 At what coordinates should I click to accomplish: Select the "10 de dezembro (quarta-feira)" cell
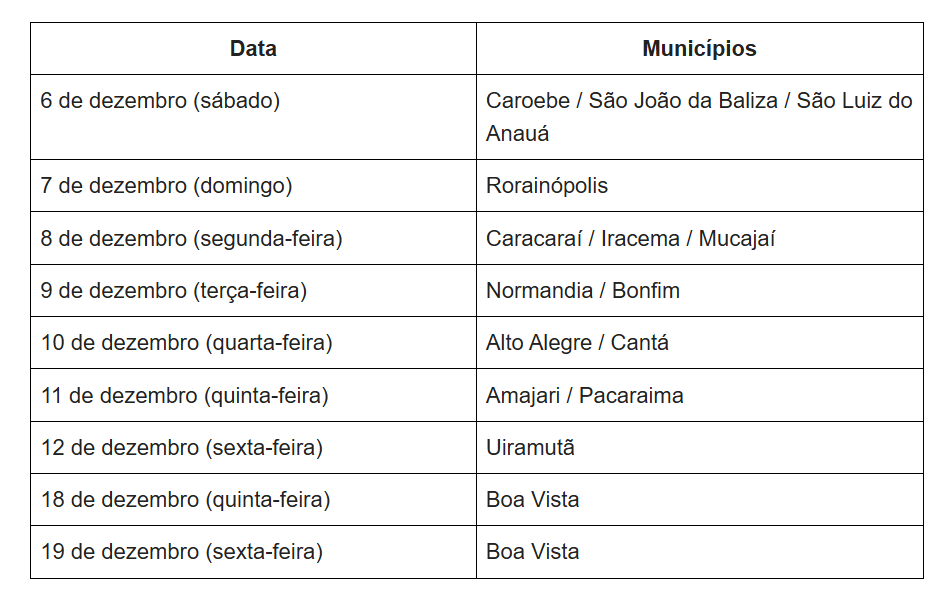click(x=186, y=343)
